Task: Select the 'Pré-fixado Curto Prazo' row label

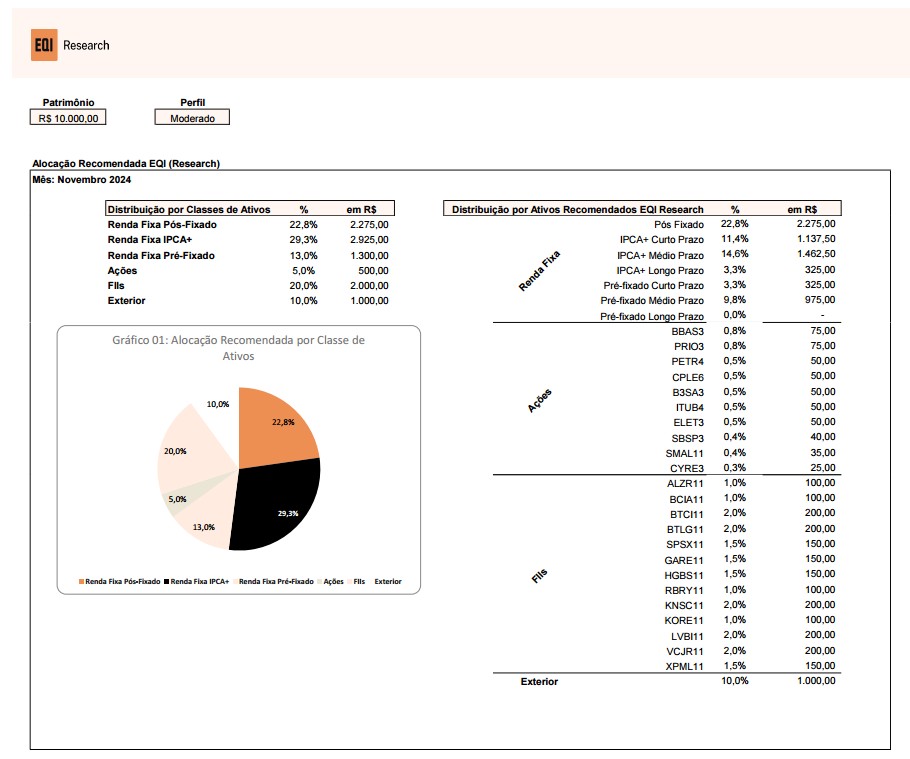Action: (x=653, y=285)
